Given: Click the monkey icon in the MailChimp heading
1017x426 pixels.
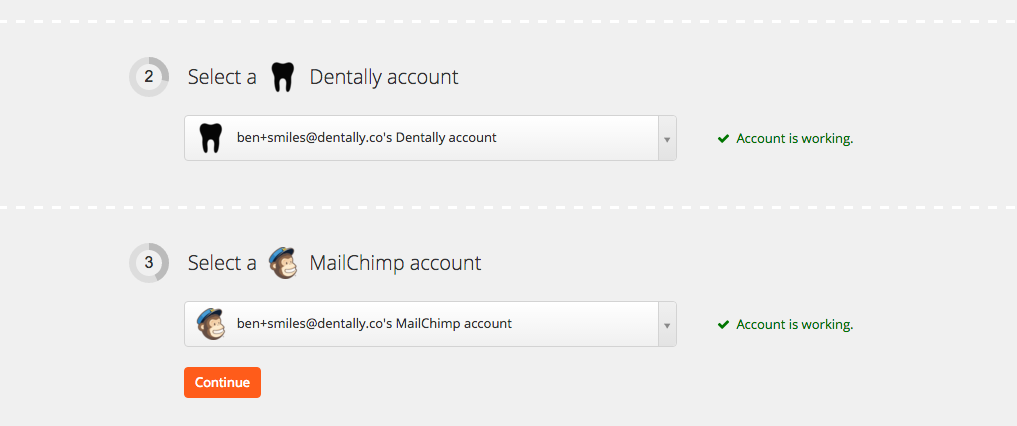Looking at the screenshot, I should pyautogui.click(x=283, y=263).
